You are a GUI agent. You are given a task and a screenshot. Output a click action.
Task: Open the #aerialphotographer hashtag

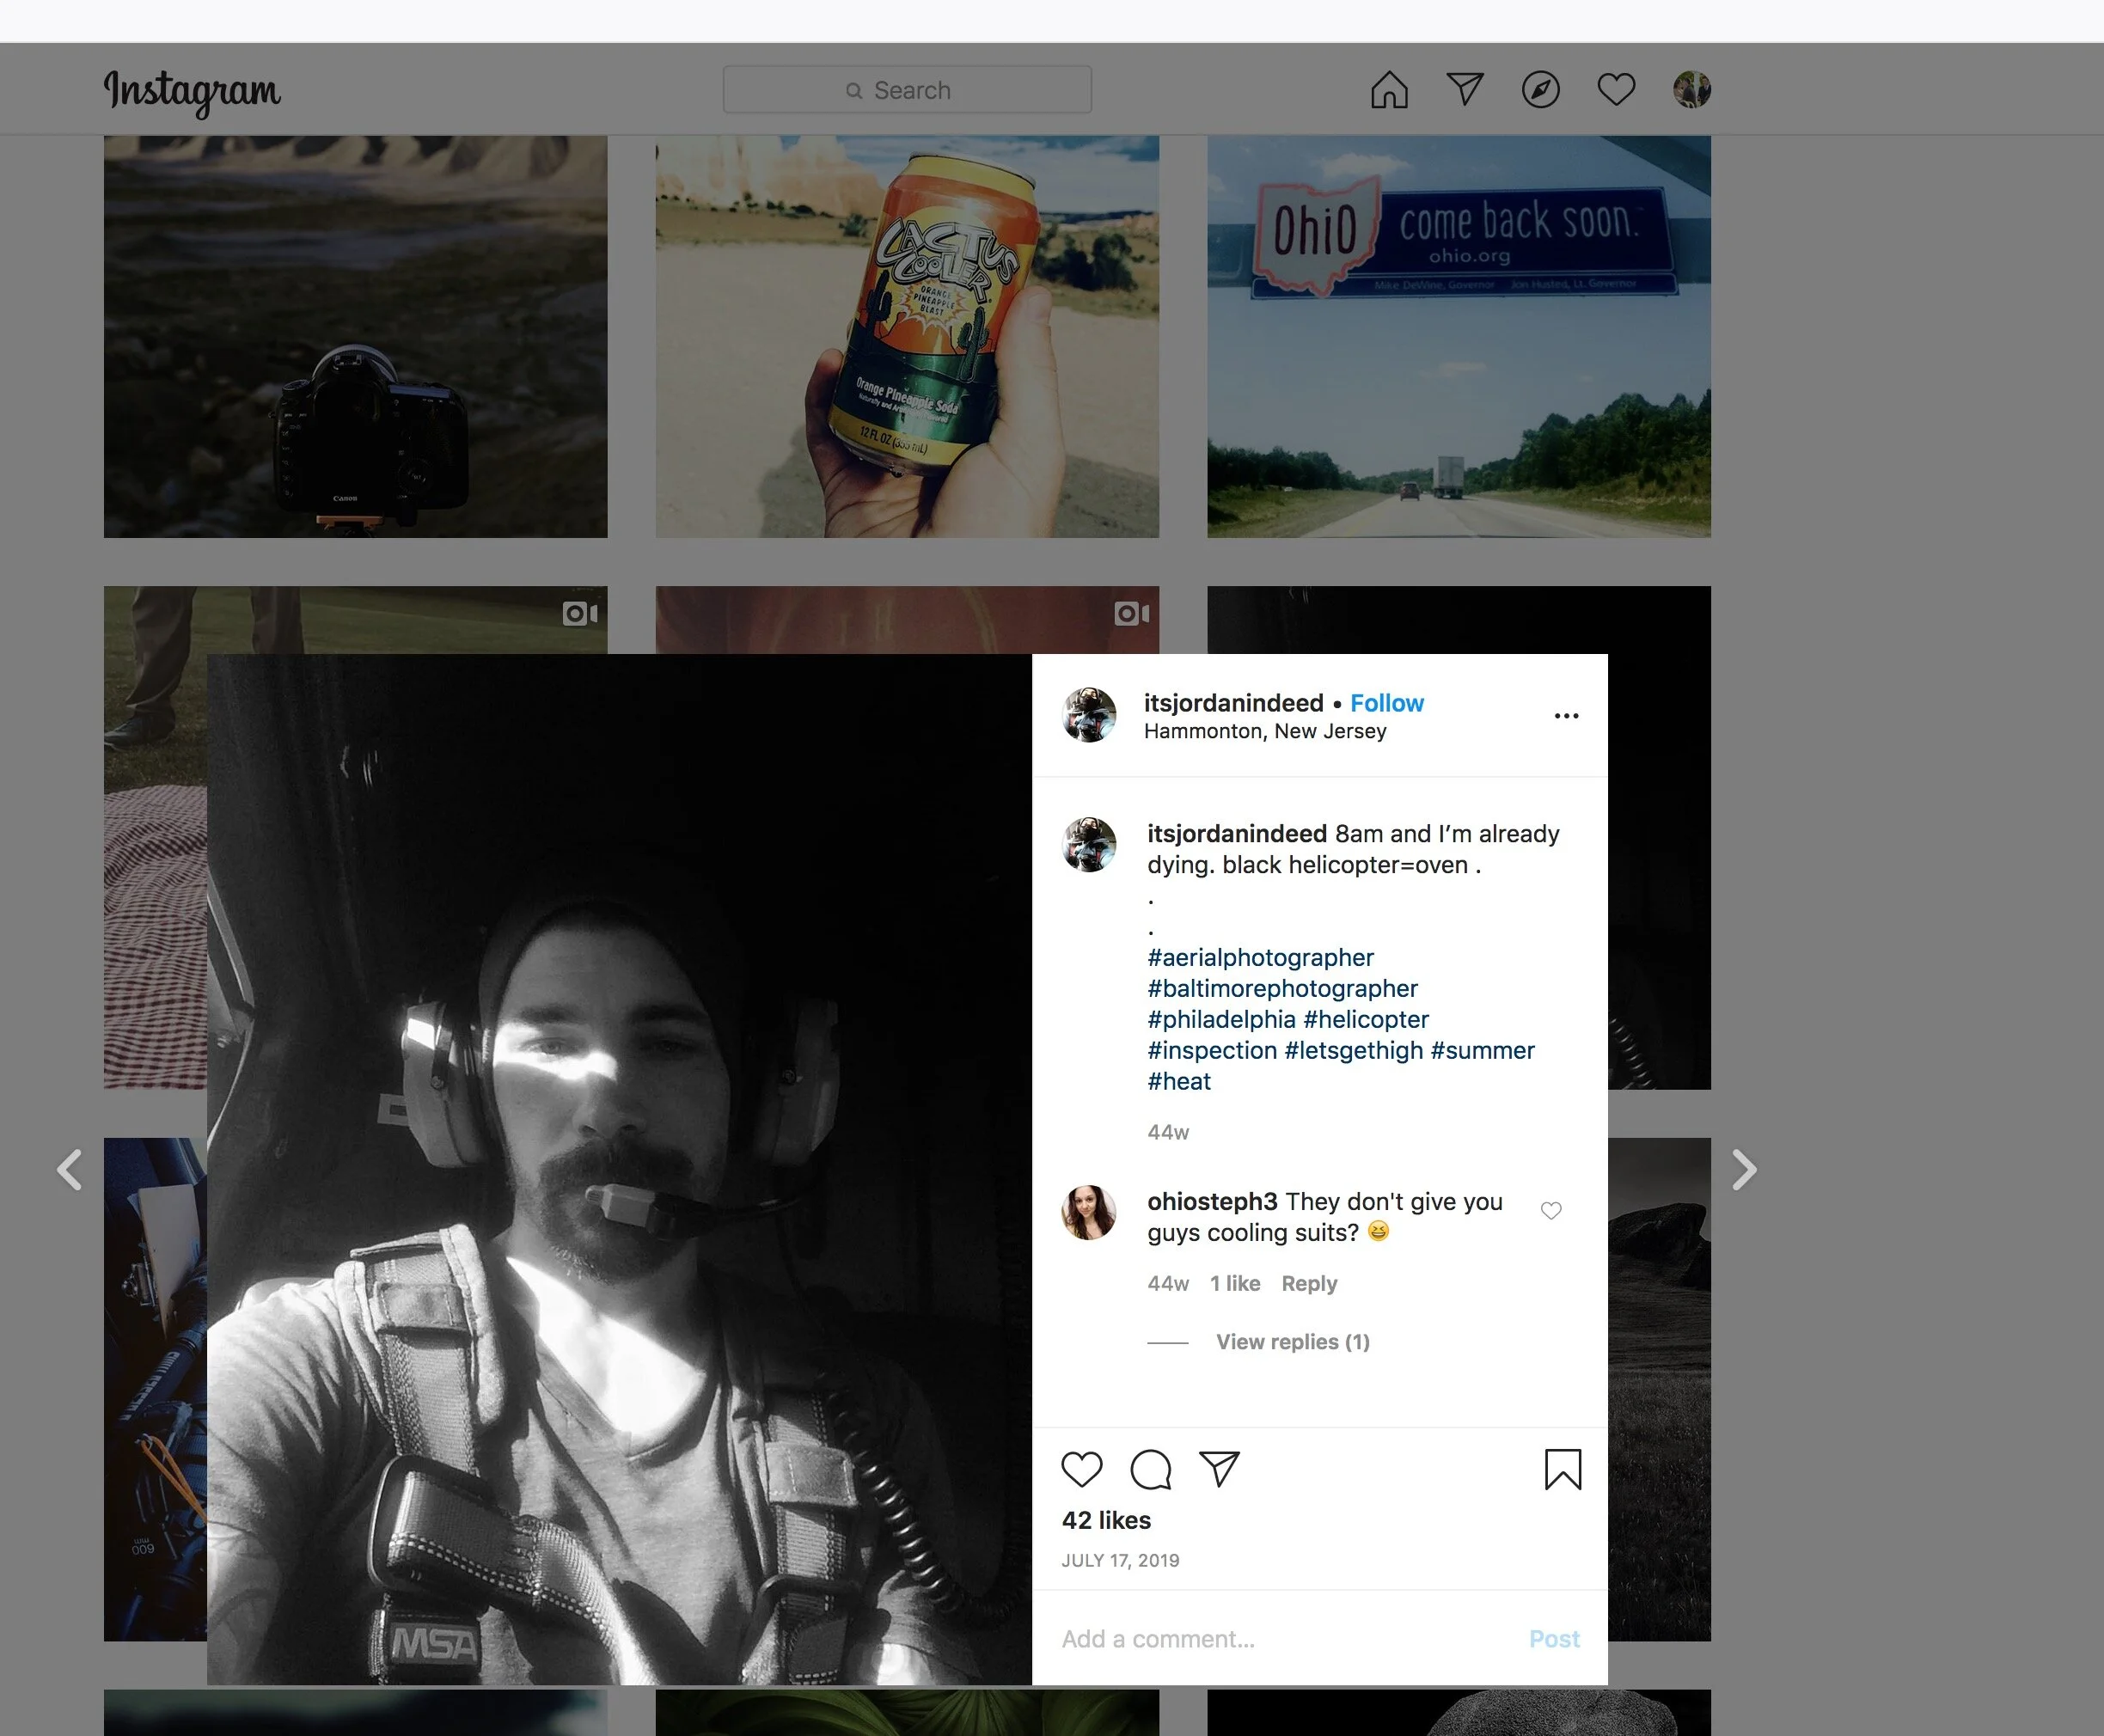[x=1260, y=958]
